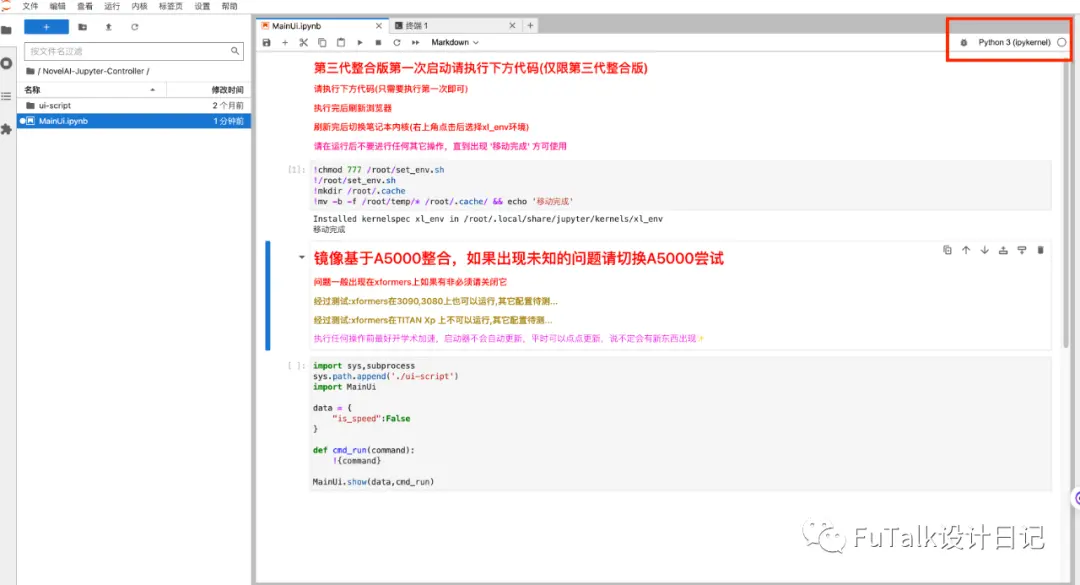Run the selected cell with play icon
The height and width of the screenshot is (585, 1080).
(x=360, y=43)
